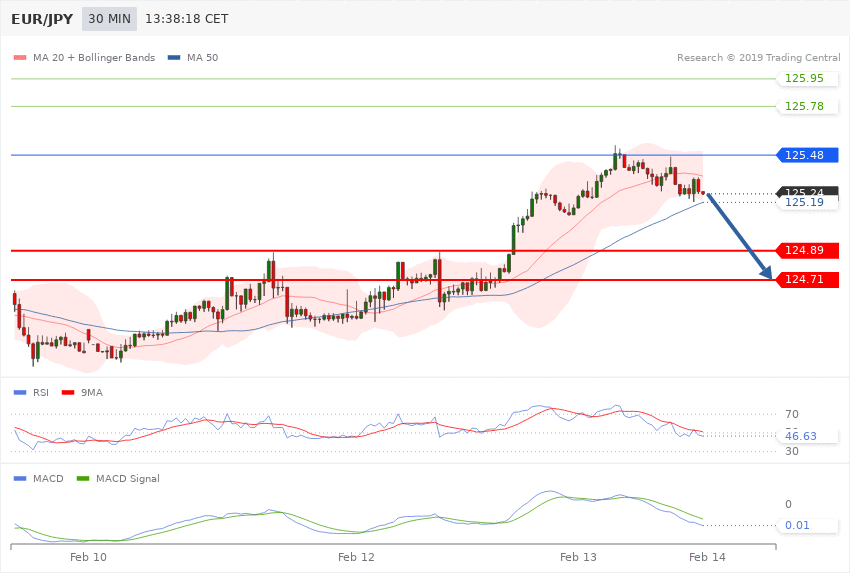Click the 0.01 MACD value label

(808, 525)
